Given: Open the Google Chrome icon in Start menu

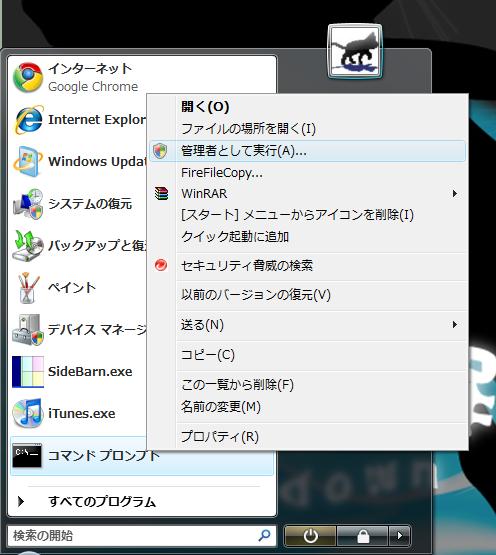Looking at the screenshot, I should click(x=28, y=78).
